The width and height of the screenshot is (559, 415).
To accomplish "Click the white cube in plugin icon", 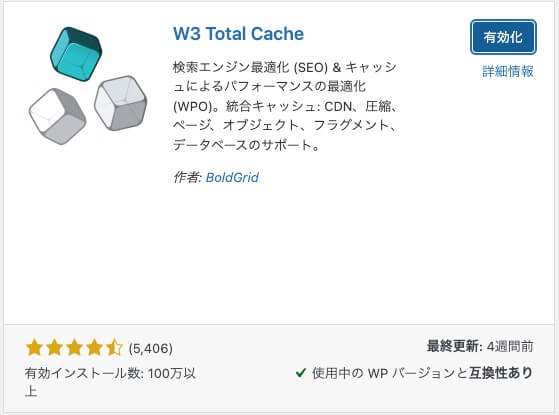I will [x=57, y=116].
